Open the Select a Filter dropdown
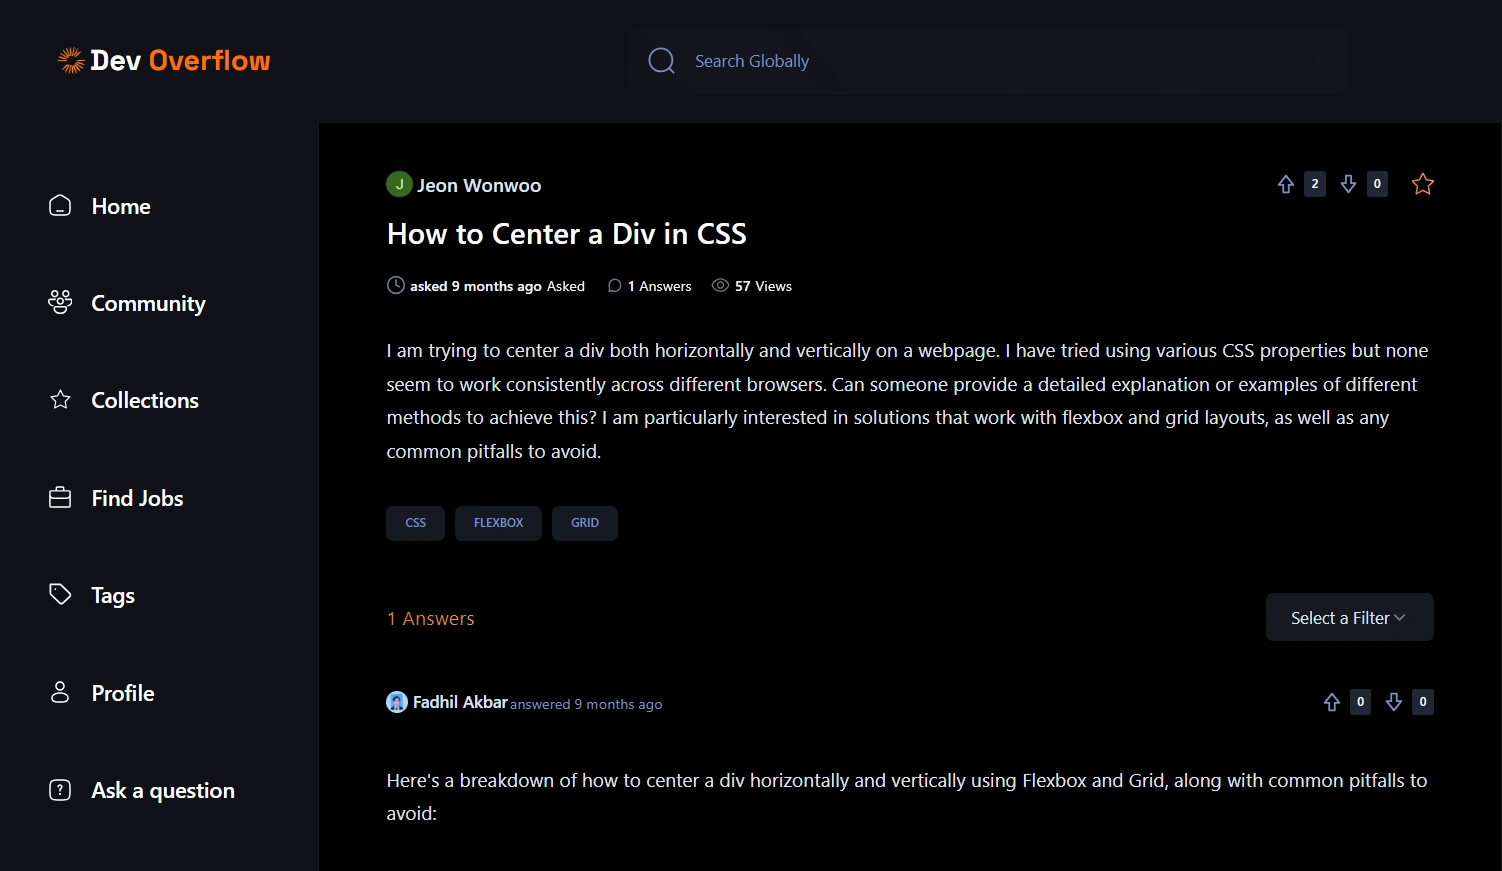The image size is (1502, 871). (1350, 617)
